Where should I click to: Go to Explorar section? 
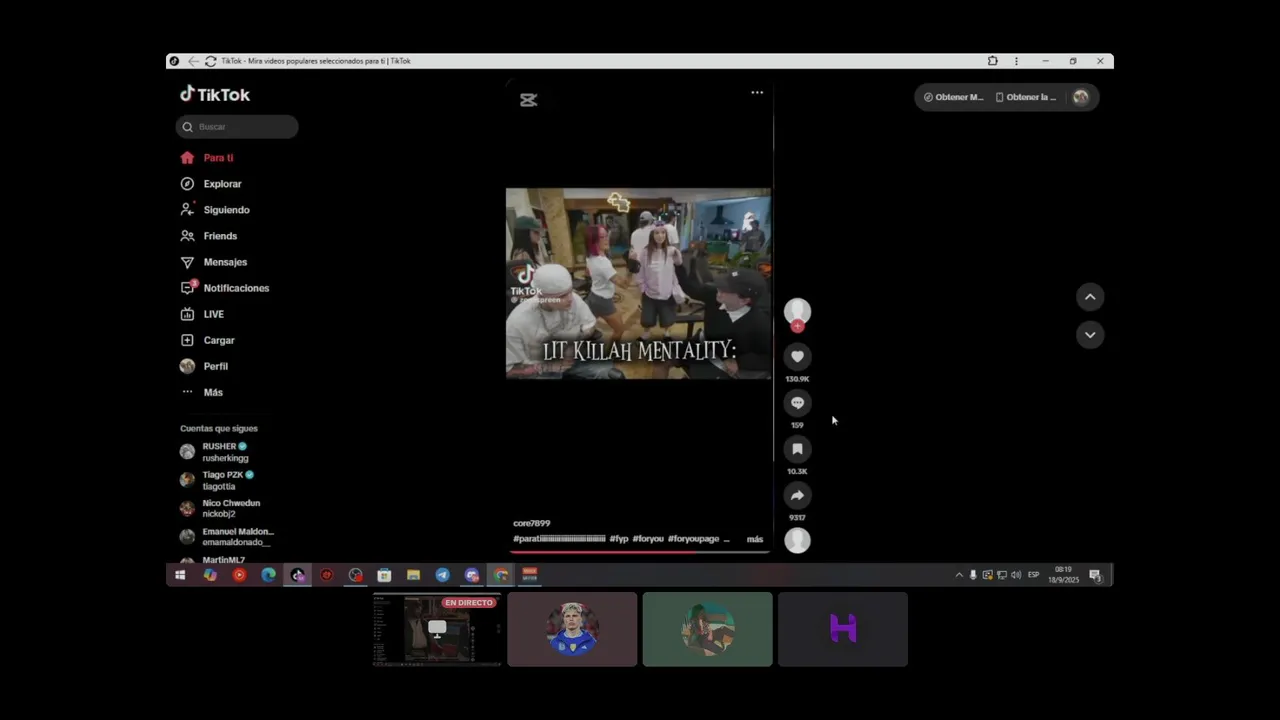[x=211, y=184]
